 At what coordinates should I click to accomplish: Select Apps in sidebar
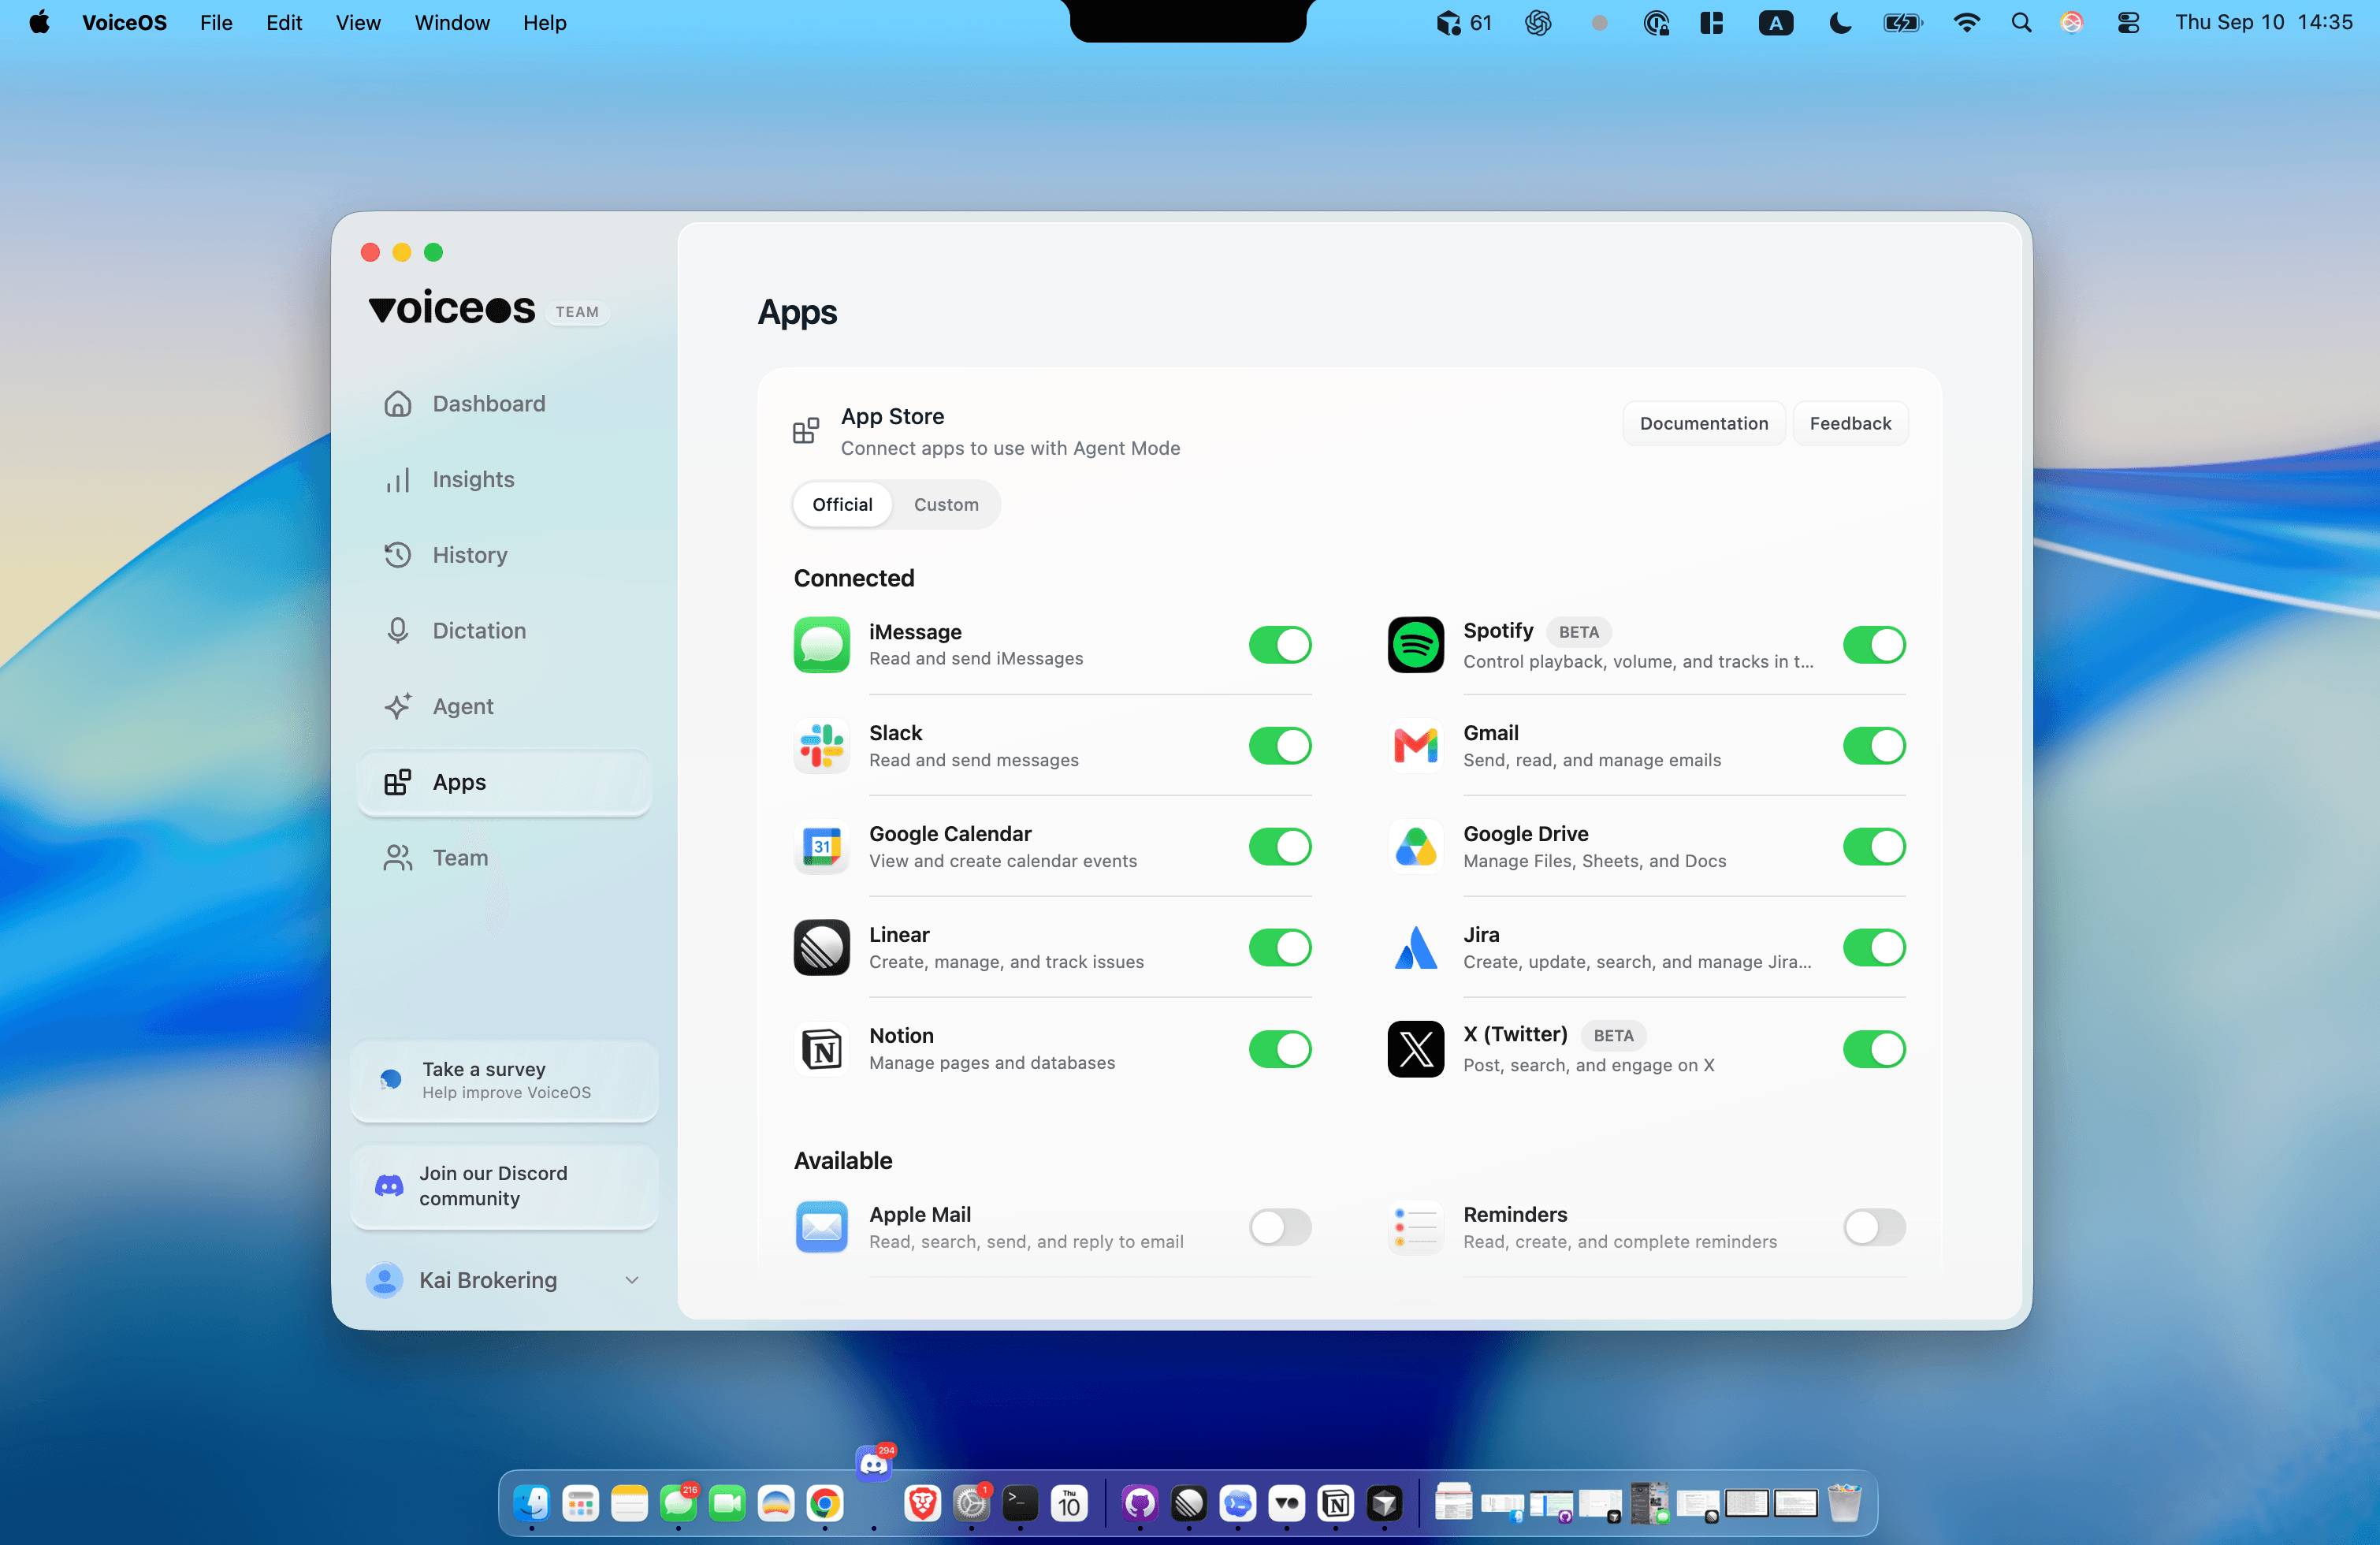(504, 782)
